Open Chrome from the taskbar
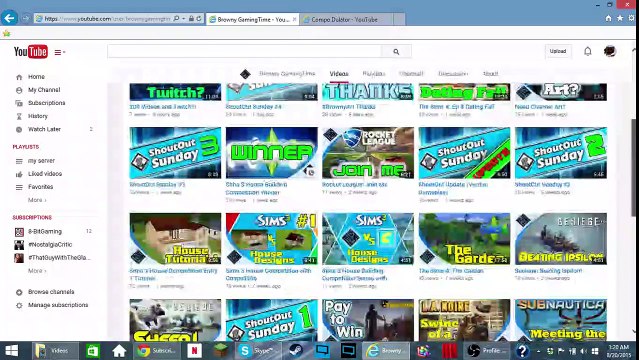This screenshot has height=360, width=639. click(x=157, y=351)
